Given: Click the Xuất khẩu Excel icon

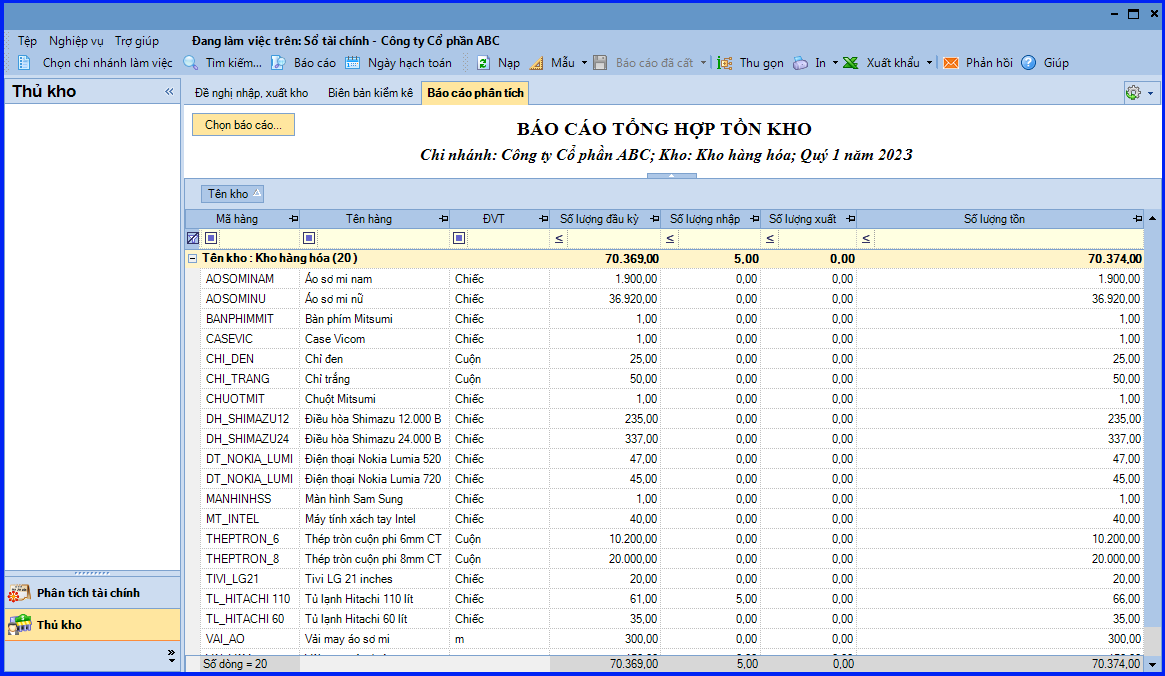Looking at the screenshot, I should click(x=851, y=63).
